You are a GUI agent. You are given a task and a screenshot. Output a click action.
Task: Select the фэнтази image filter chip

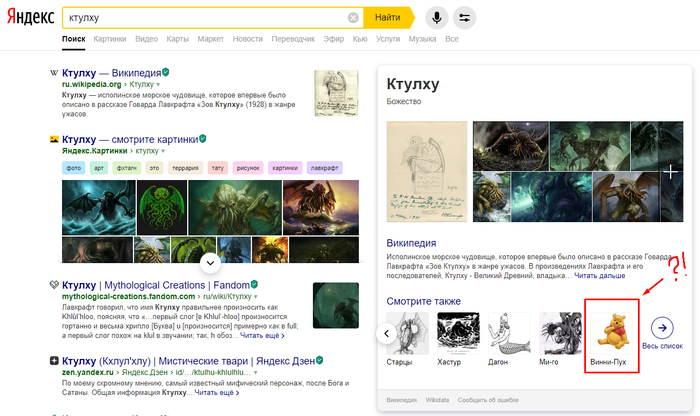(x=125, y=168)
